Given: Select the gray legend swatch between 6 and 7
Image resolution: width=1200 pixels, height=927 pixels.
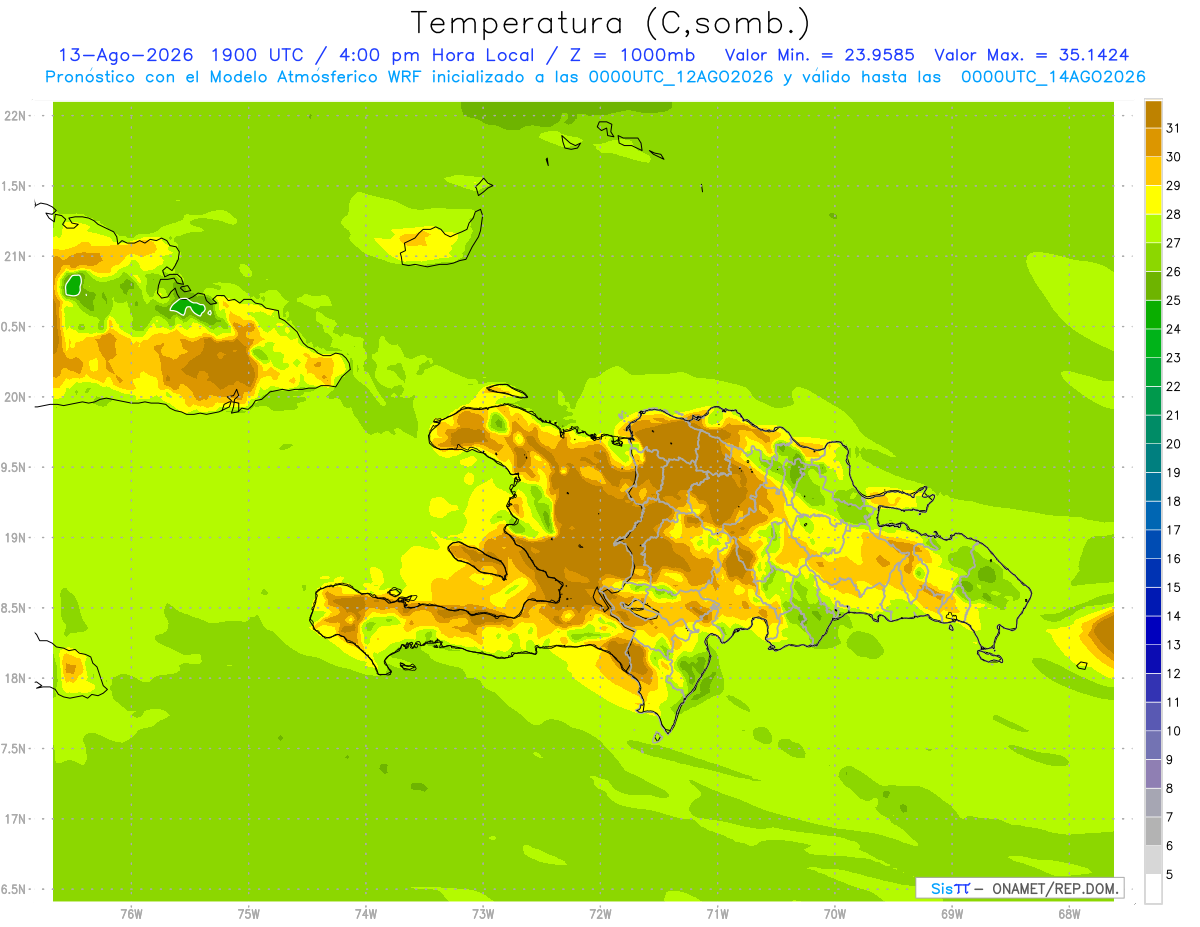Looking at the screenshot, I should tap(1153, 831).
